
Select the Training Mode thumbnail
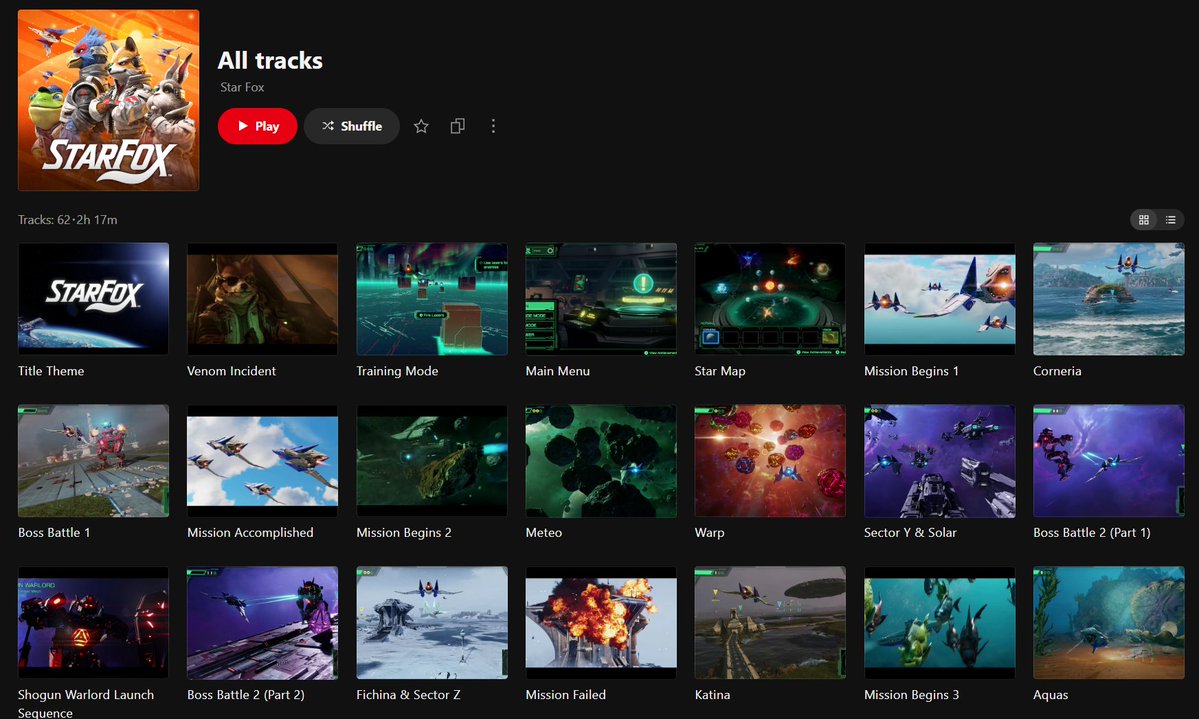tap(432, 299)
